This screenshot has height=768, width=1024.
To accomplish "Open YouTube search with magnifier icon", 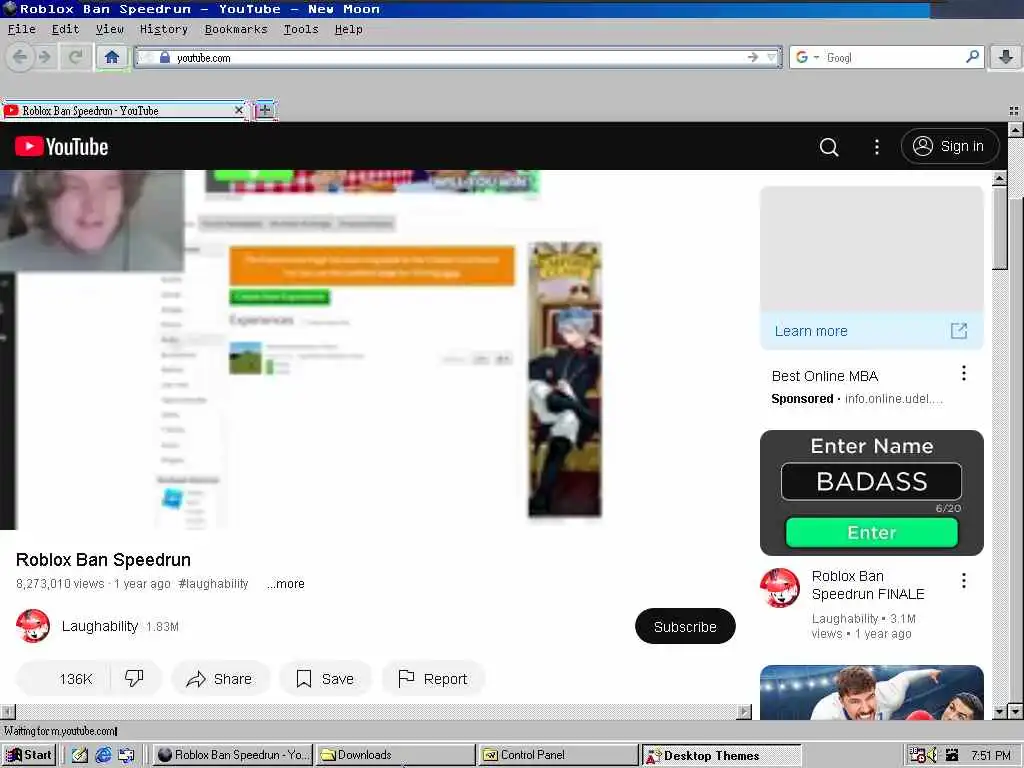I will pyautogui.click(x=829, y=147).
